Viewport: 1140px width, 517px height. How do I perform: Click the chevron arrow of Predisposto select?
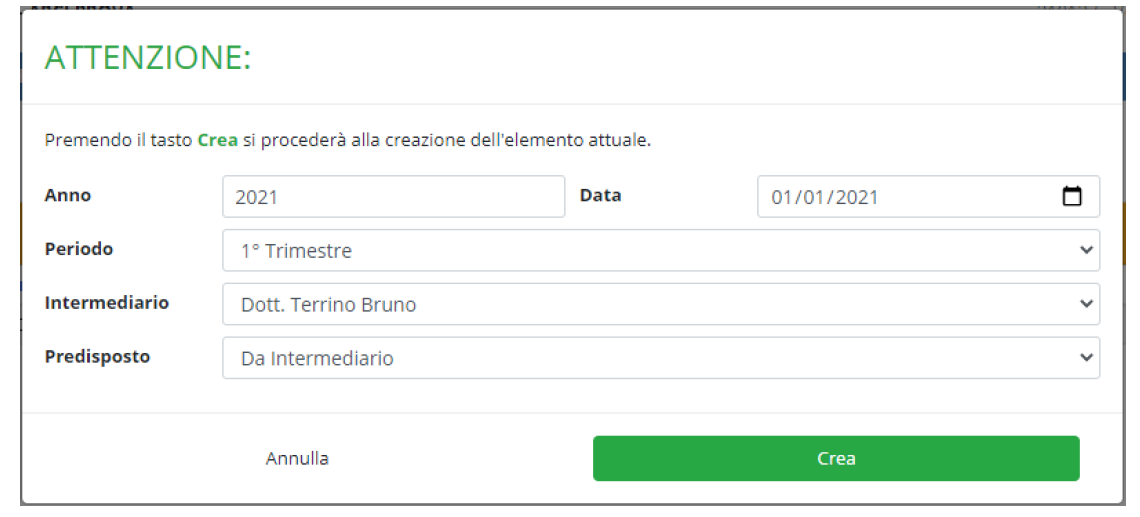pos(1087,358)
